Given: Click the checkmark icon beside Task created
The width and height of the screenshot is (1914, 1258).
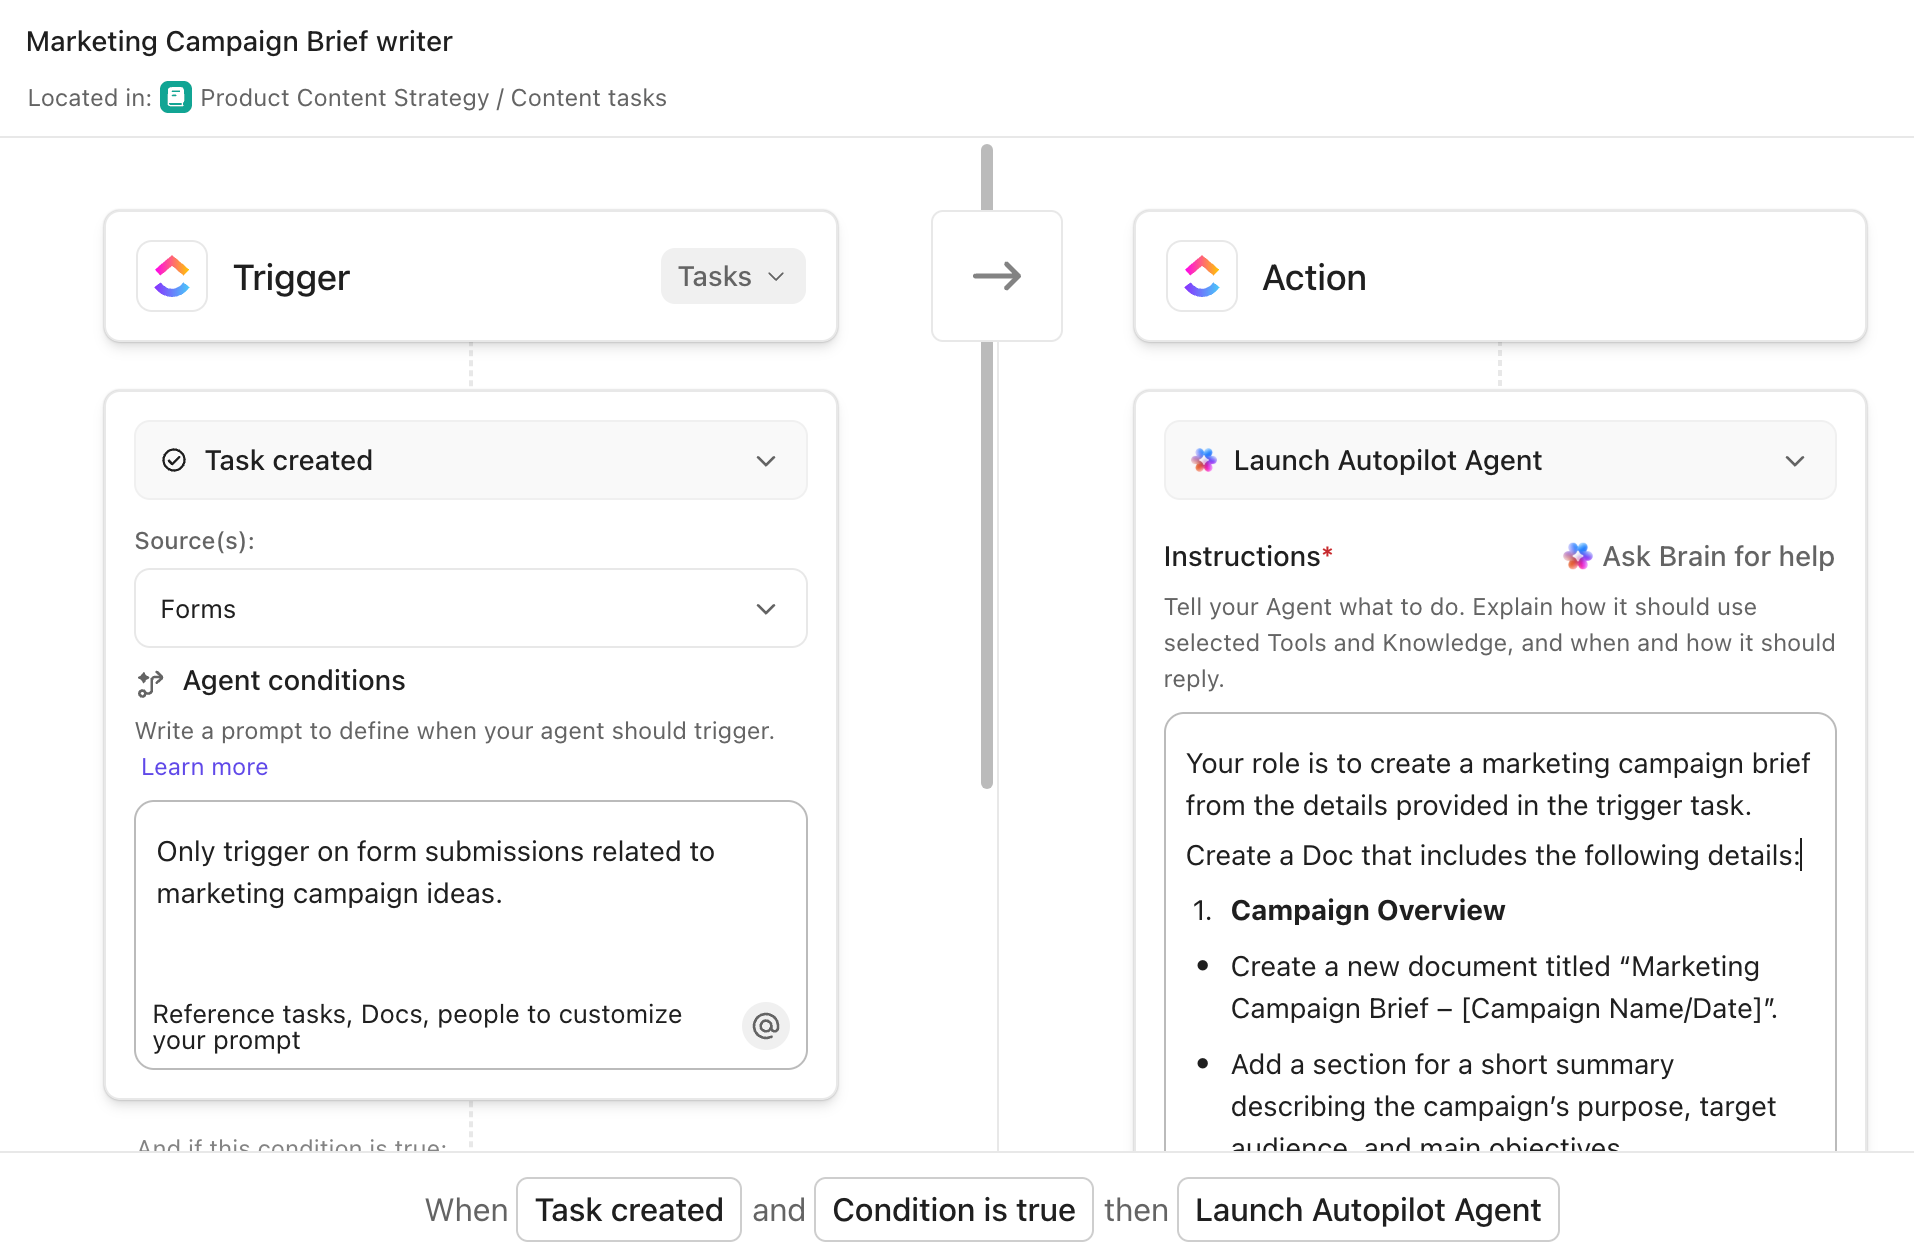Looking at the screenshot, I should [173, 460].
